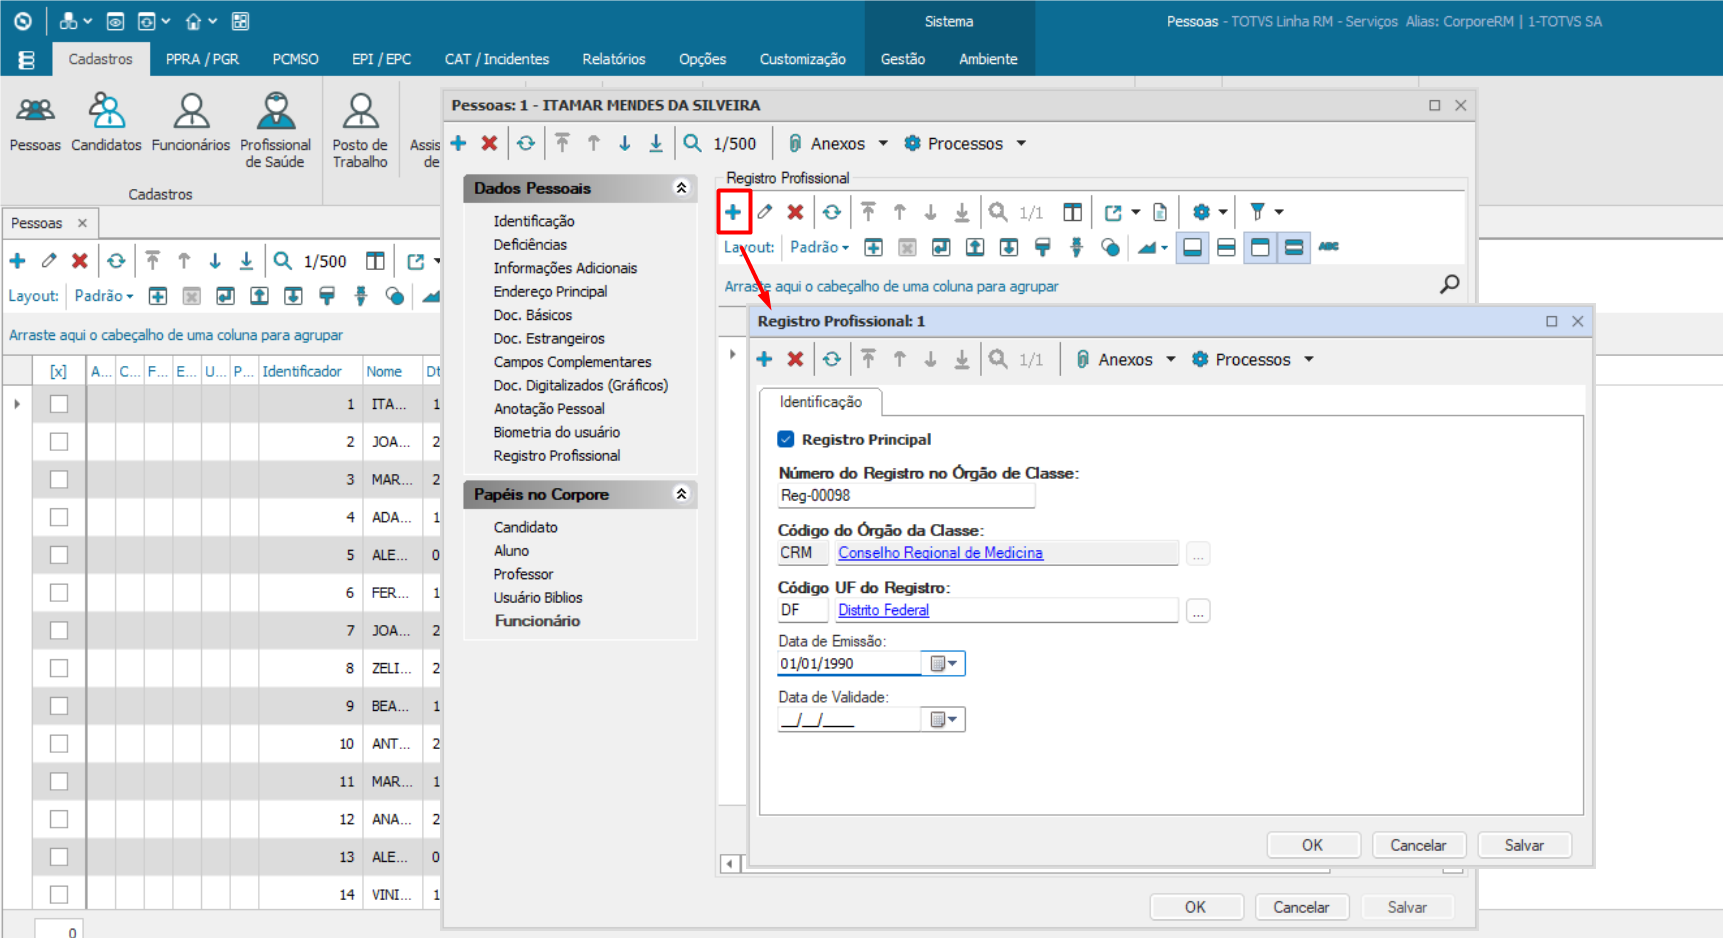Refresh record in Registro Profissional: 1 dialog
Viewport: 1723px width, 938px height.
click(832, 359)
